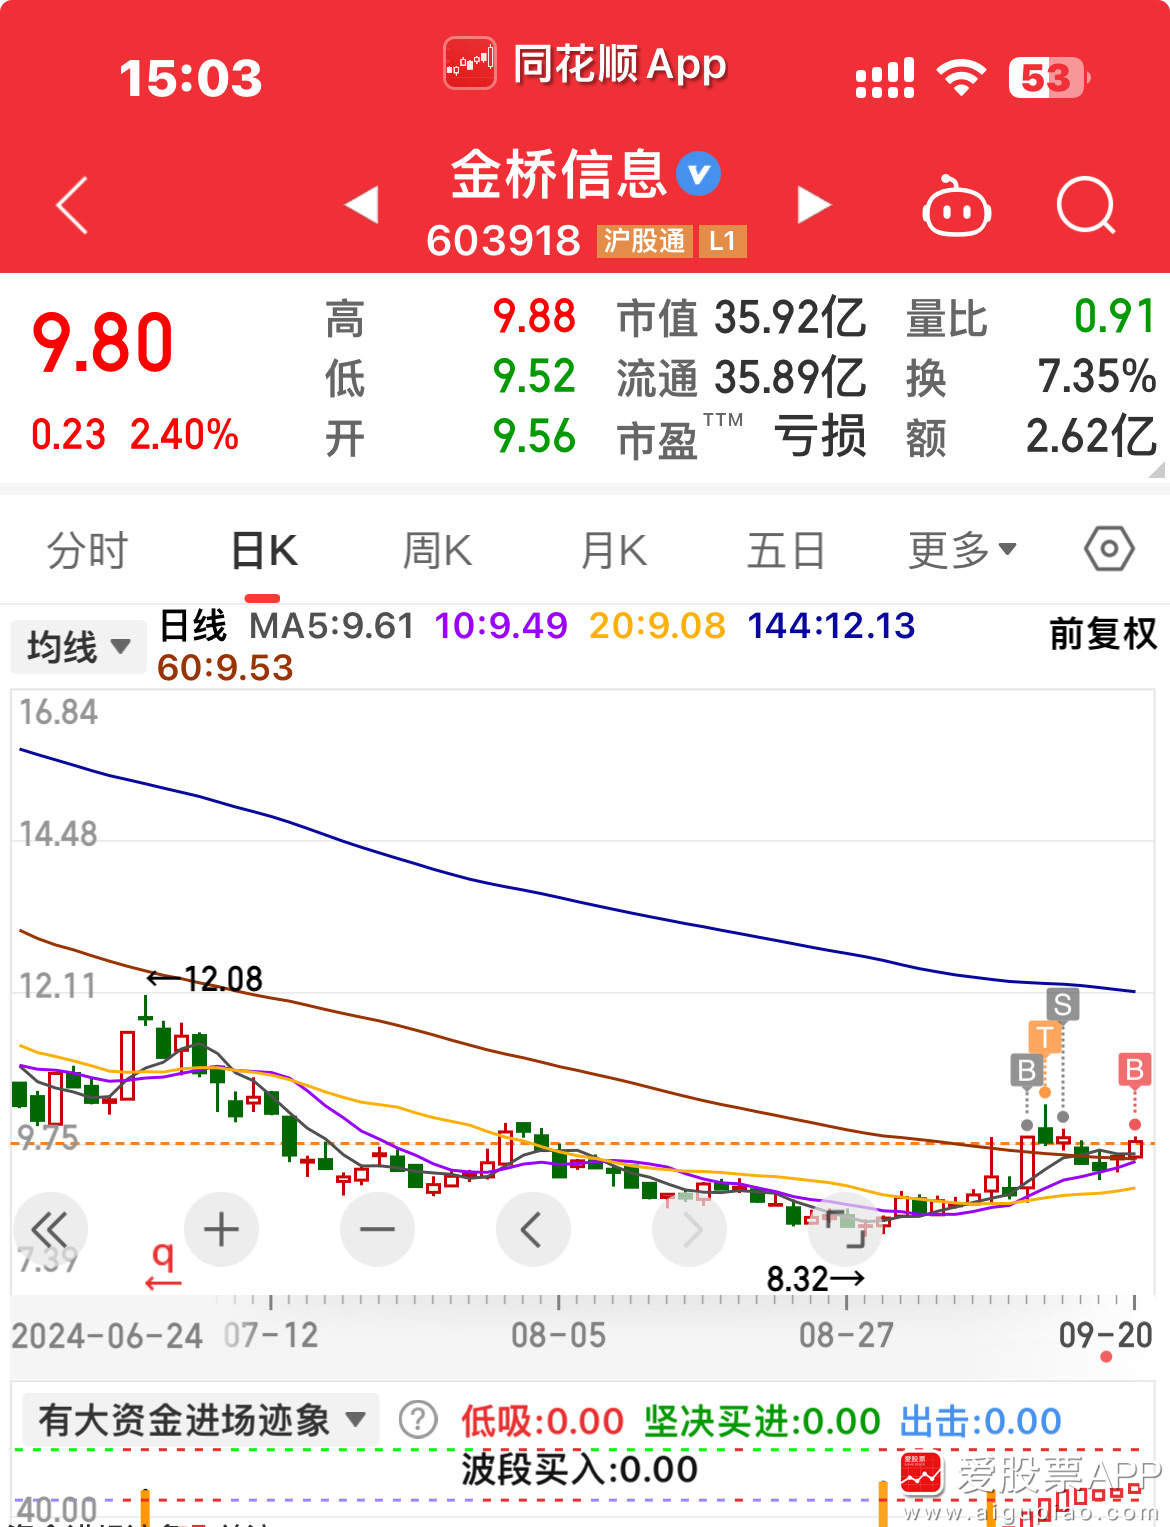Open the AI robot assistant

pyautogui.click(x=957, y=207)
